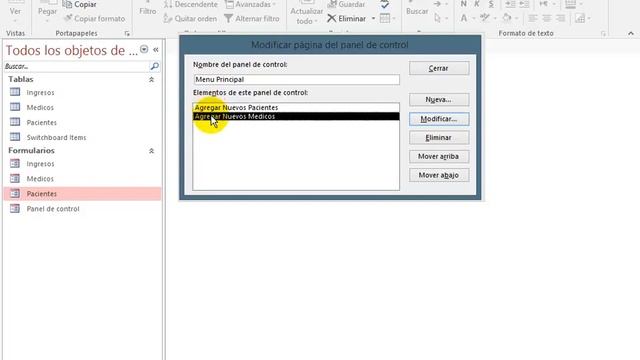Open the Ver views button
Image resolution: width=640 pixels, height=360 pixels.
point(15,12)
